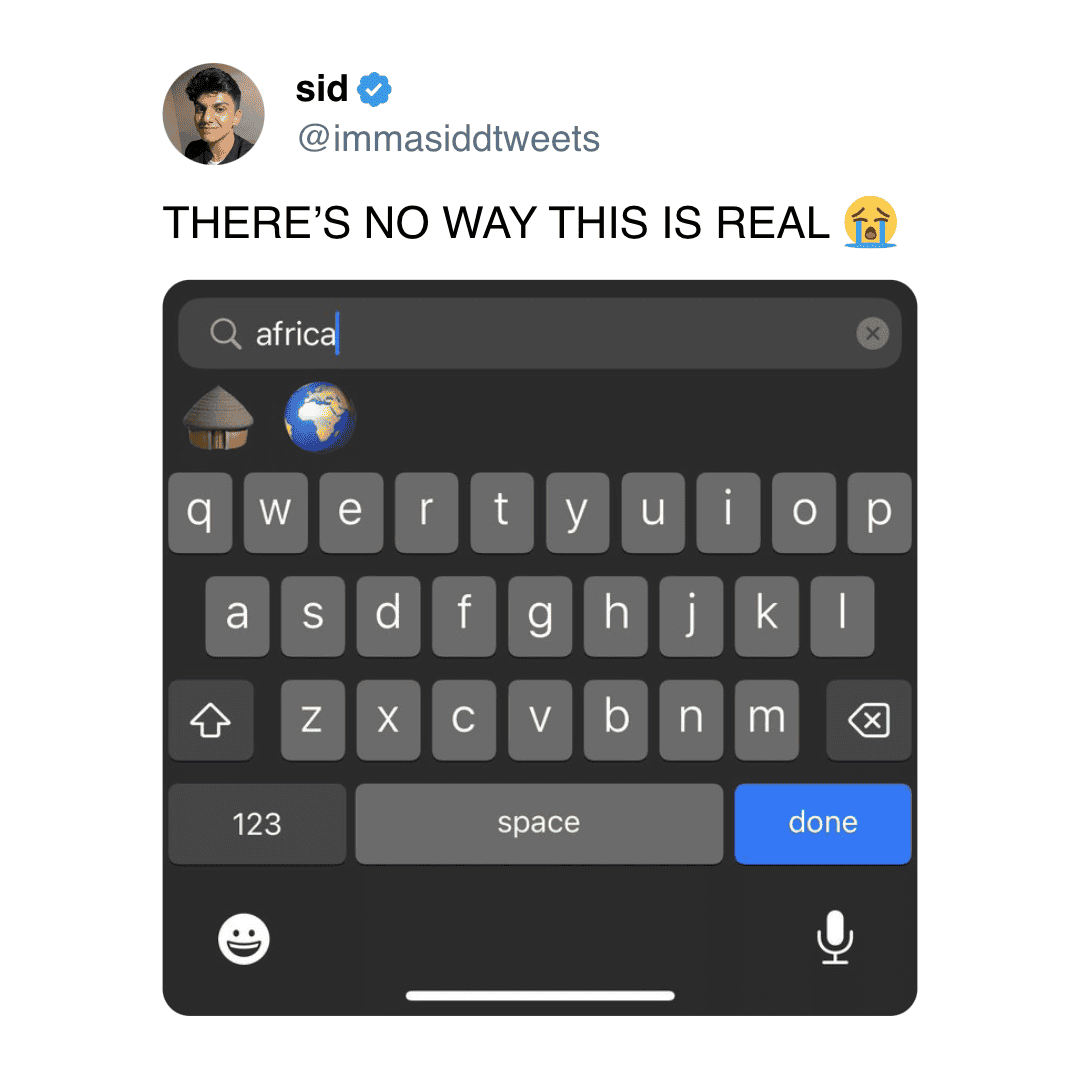Focus the emoji search field
The image size is (1080, 1080).
(540, 333)
